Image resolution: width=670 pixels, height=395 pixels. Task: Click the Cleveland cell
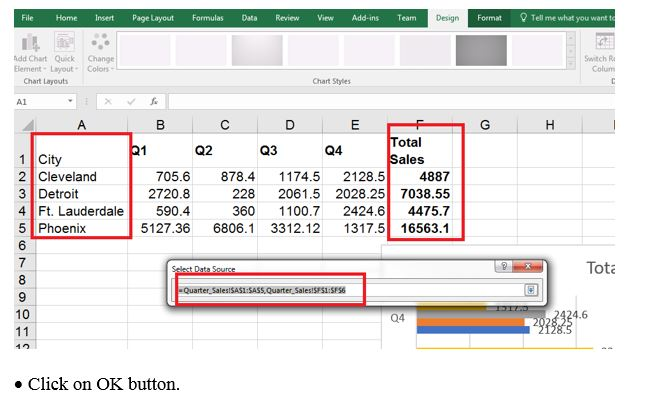[x=82, y=177]
